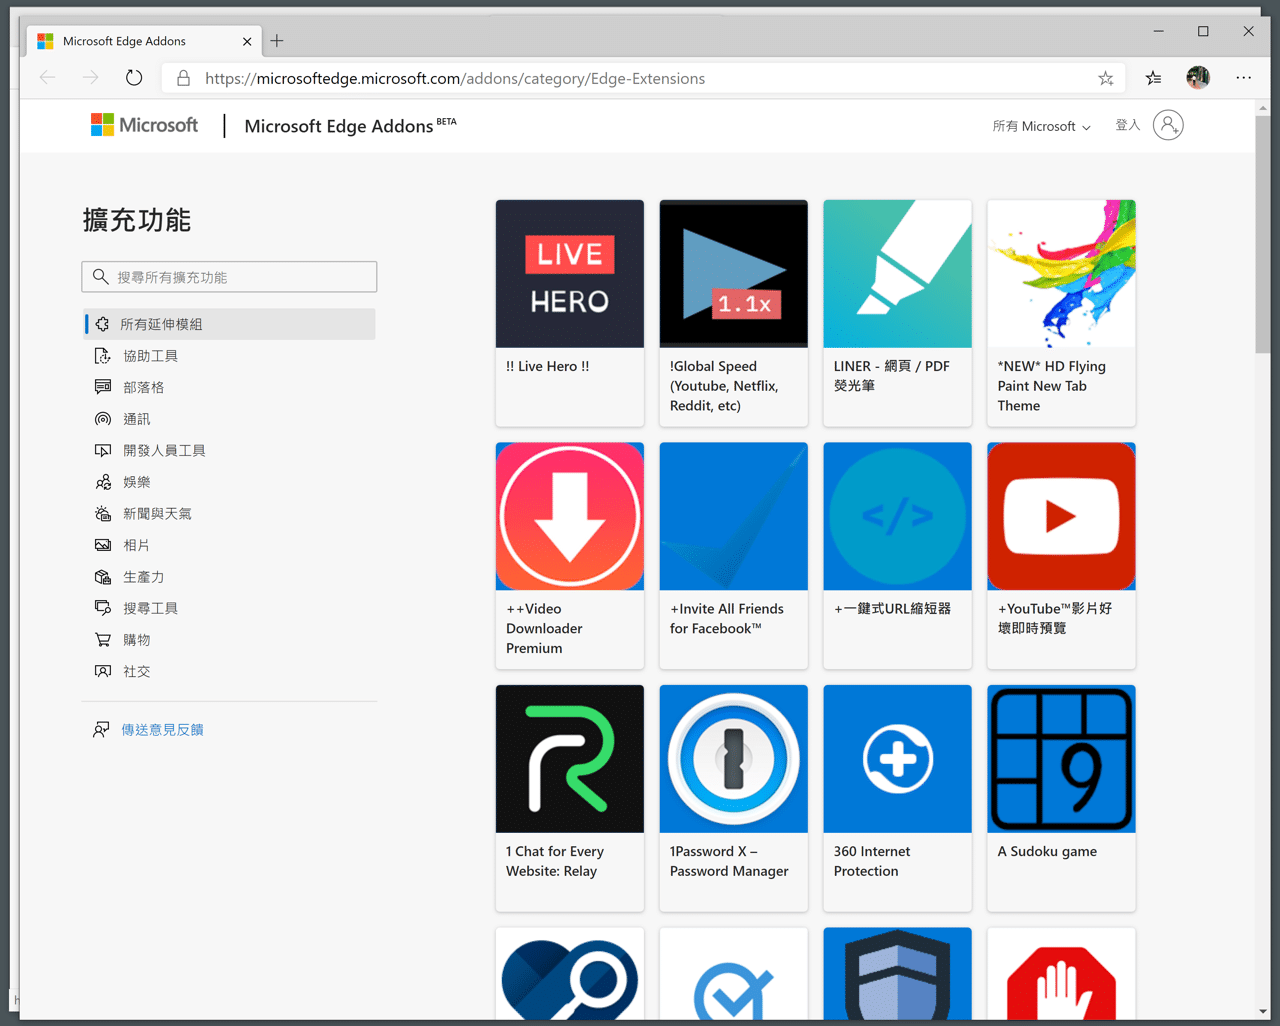
Task: Open the LINER 網頁 / PDF 熒光筆 thumbnail
Action: pos(898,274)
